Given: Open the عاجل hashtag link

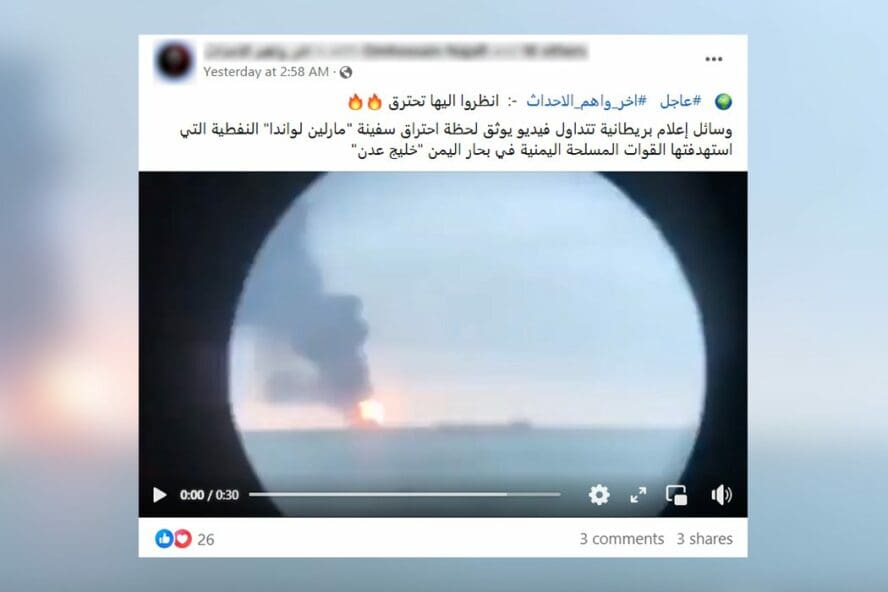Looking at the screenshot, I should [x=681, y=101].
